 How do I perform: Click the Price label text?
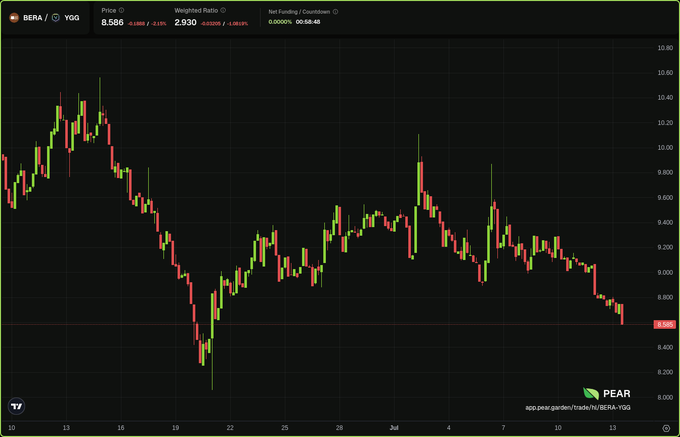coord(109,10)
